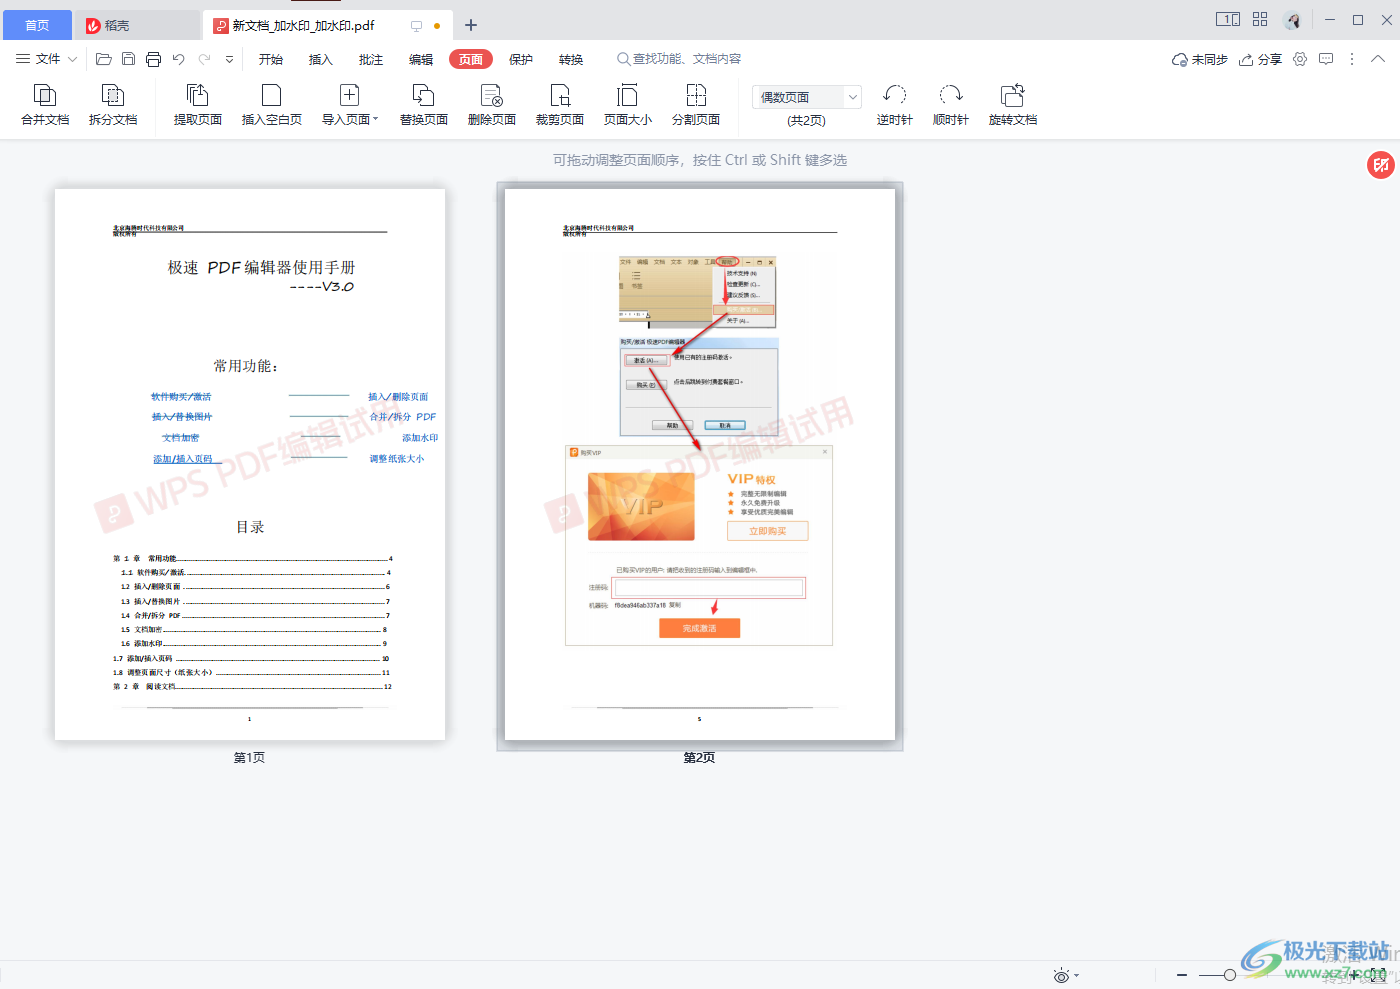
Task: Click the undo arrow icon
Action: [179, 59]
